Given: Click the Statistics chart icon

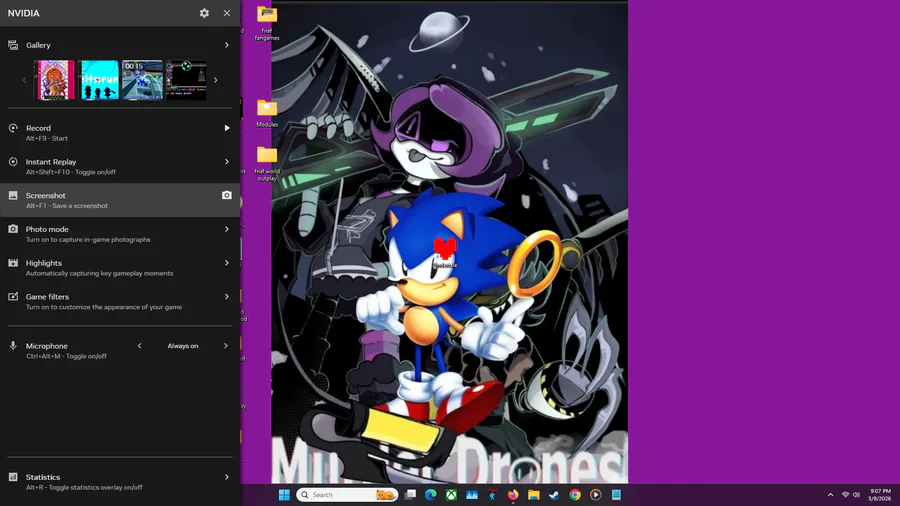Looking at the screenshot, I should pyautogui.click(x=13, y=477).
